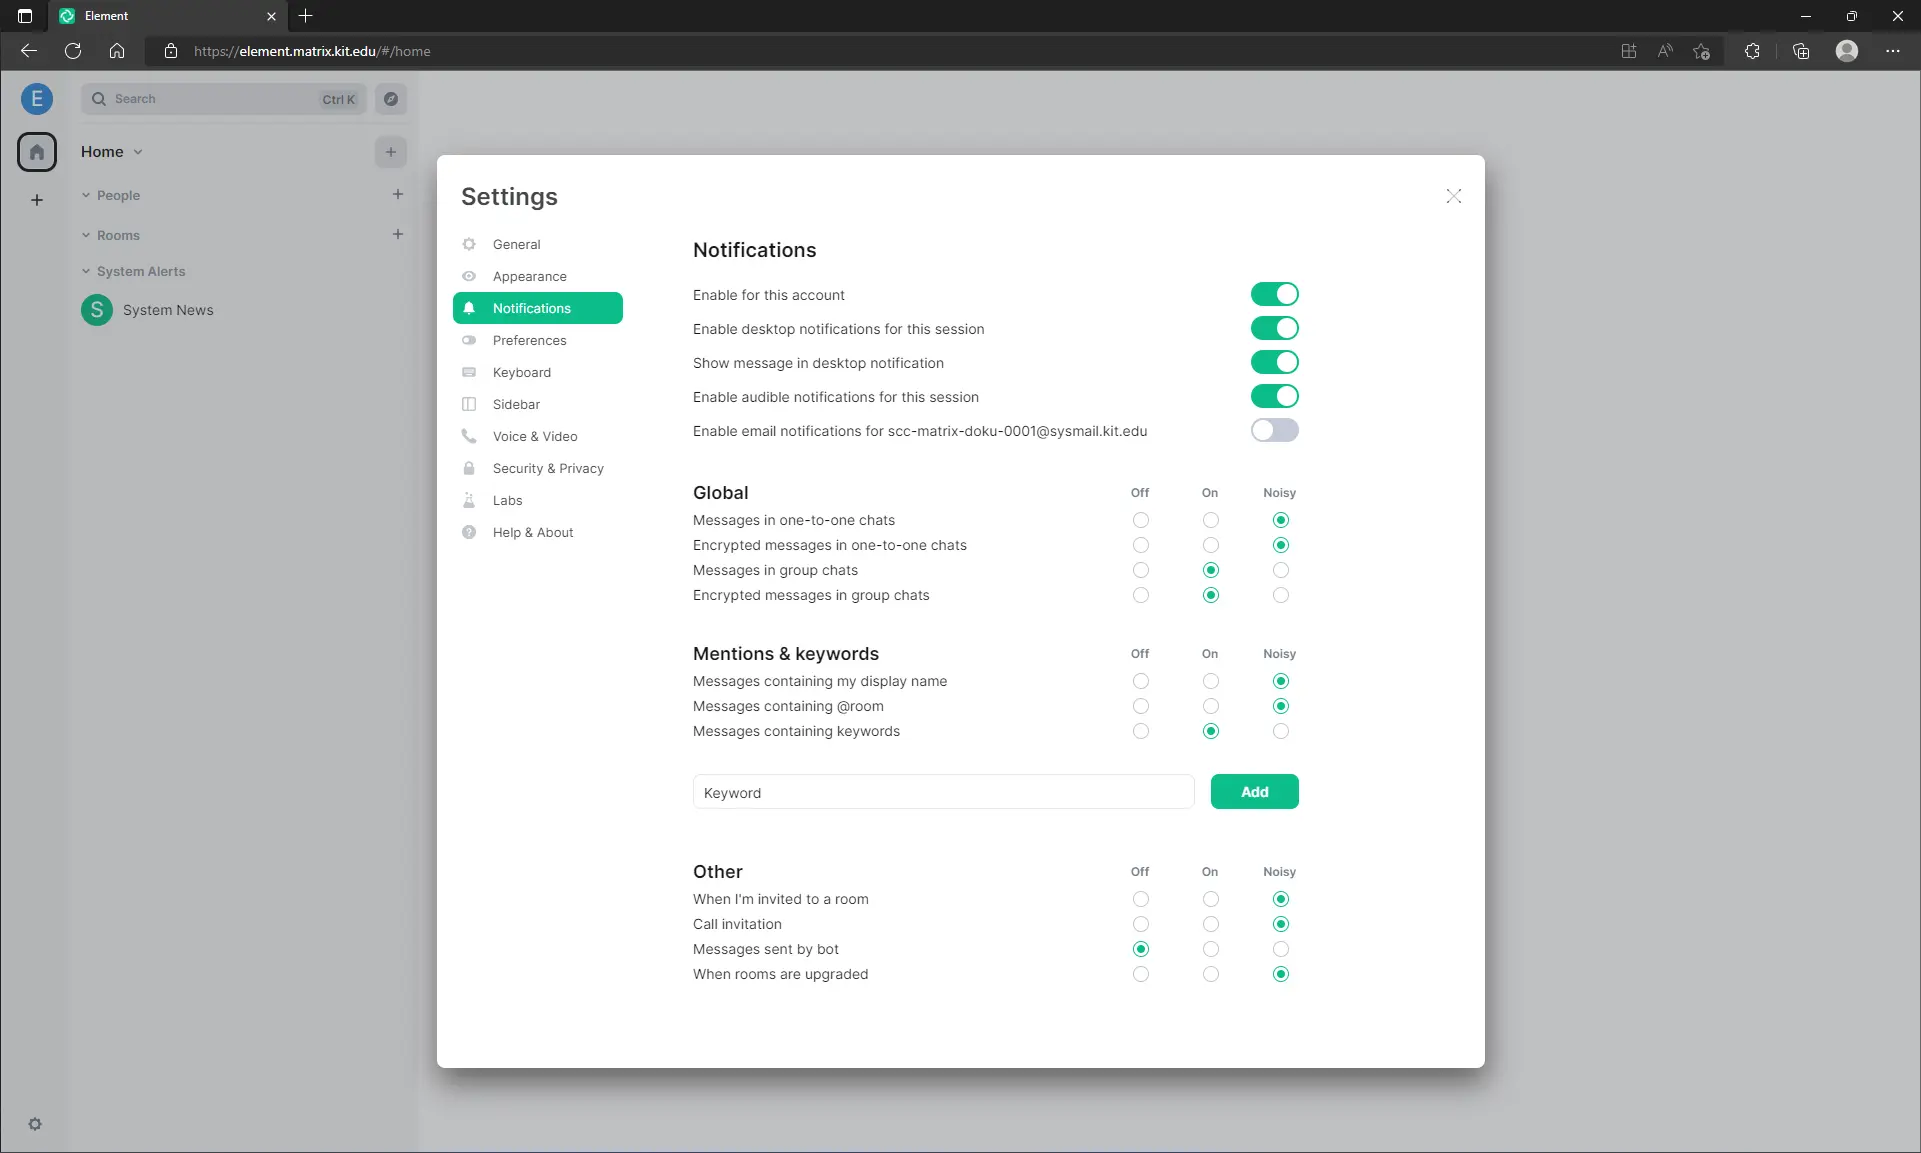Open Help & About section

pos(531,532)
